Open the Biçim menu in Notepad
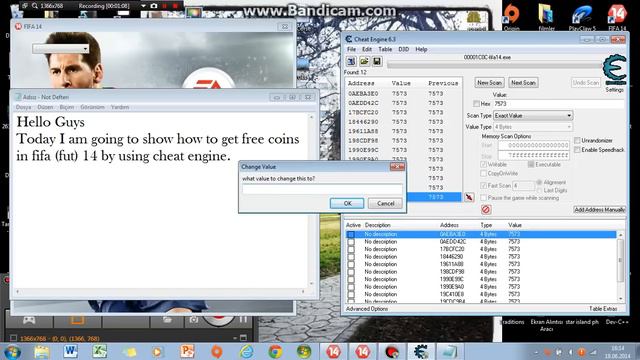This screenshot has width=640, height=360. coord(67,107)
